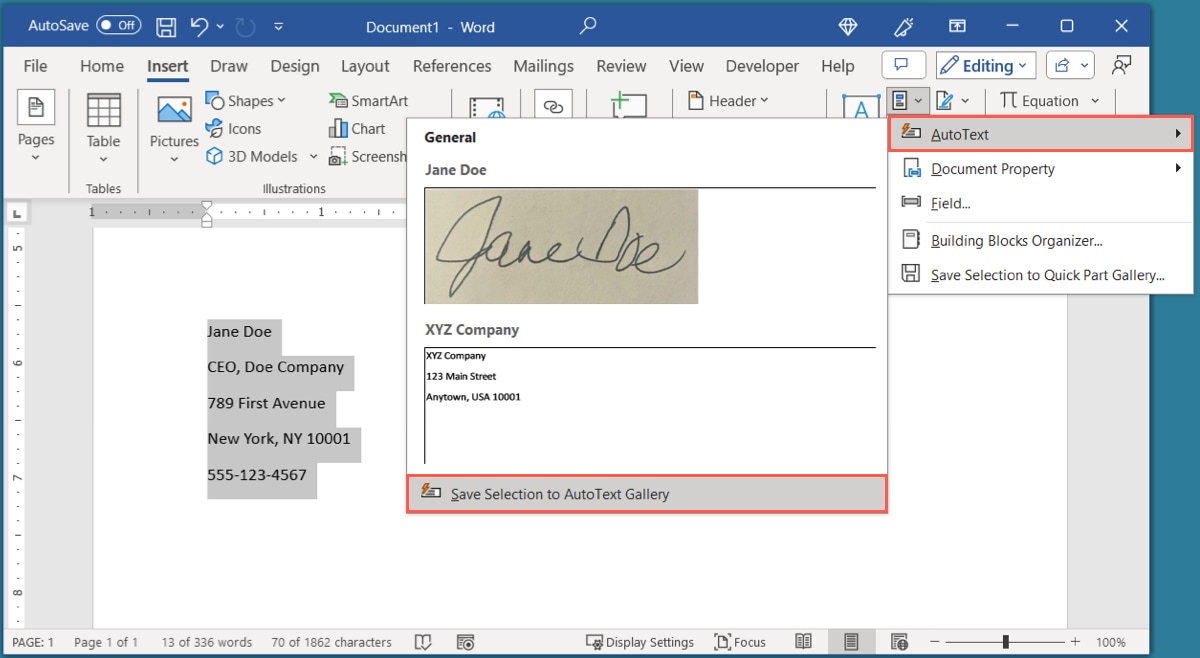Click the spelling check status bar icon
The height and width of the screenshot is (658, 1200).
[x=423, y=642]
